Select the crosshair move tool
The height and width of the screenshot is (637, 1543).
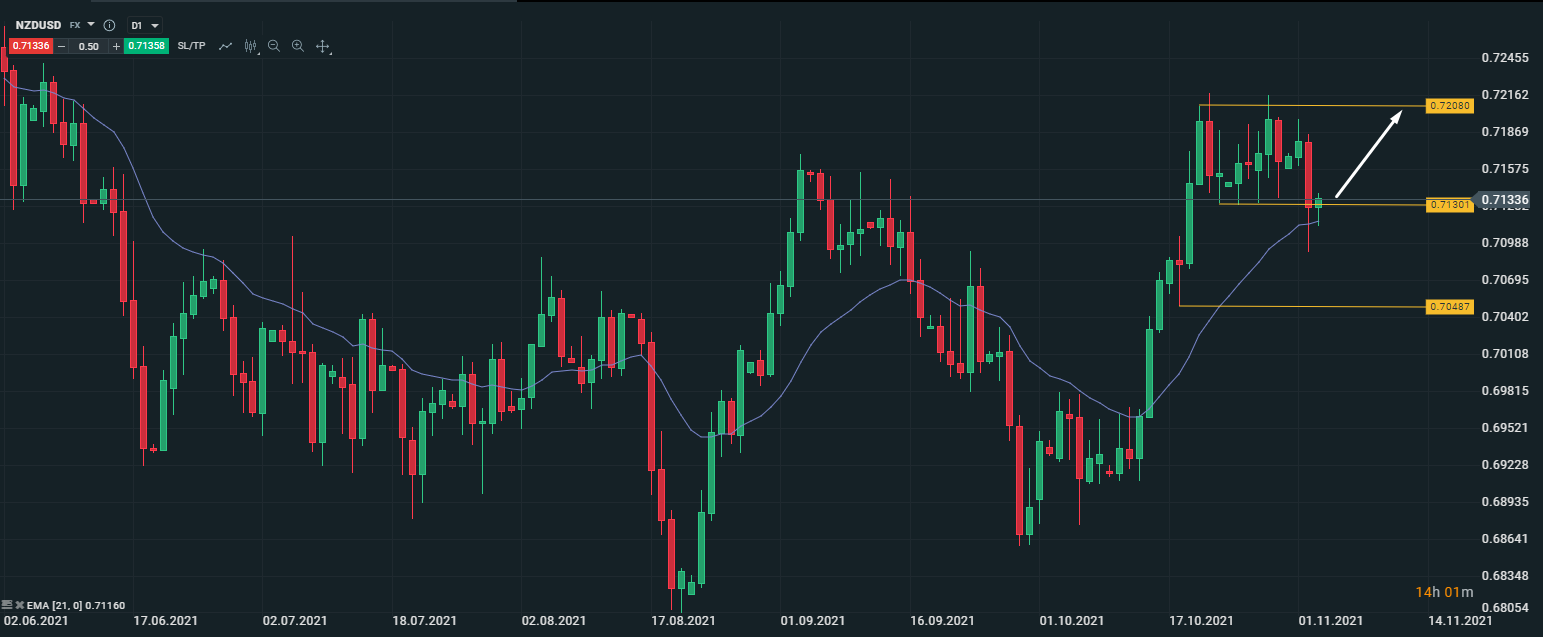point(323,46)
